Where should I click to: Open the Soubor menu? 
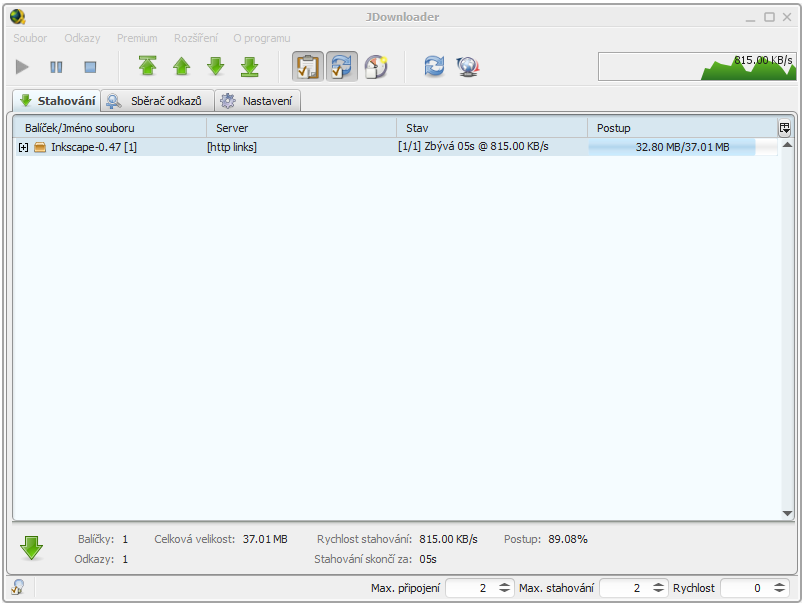(x=30, y=38)
